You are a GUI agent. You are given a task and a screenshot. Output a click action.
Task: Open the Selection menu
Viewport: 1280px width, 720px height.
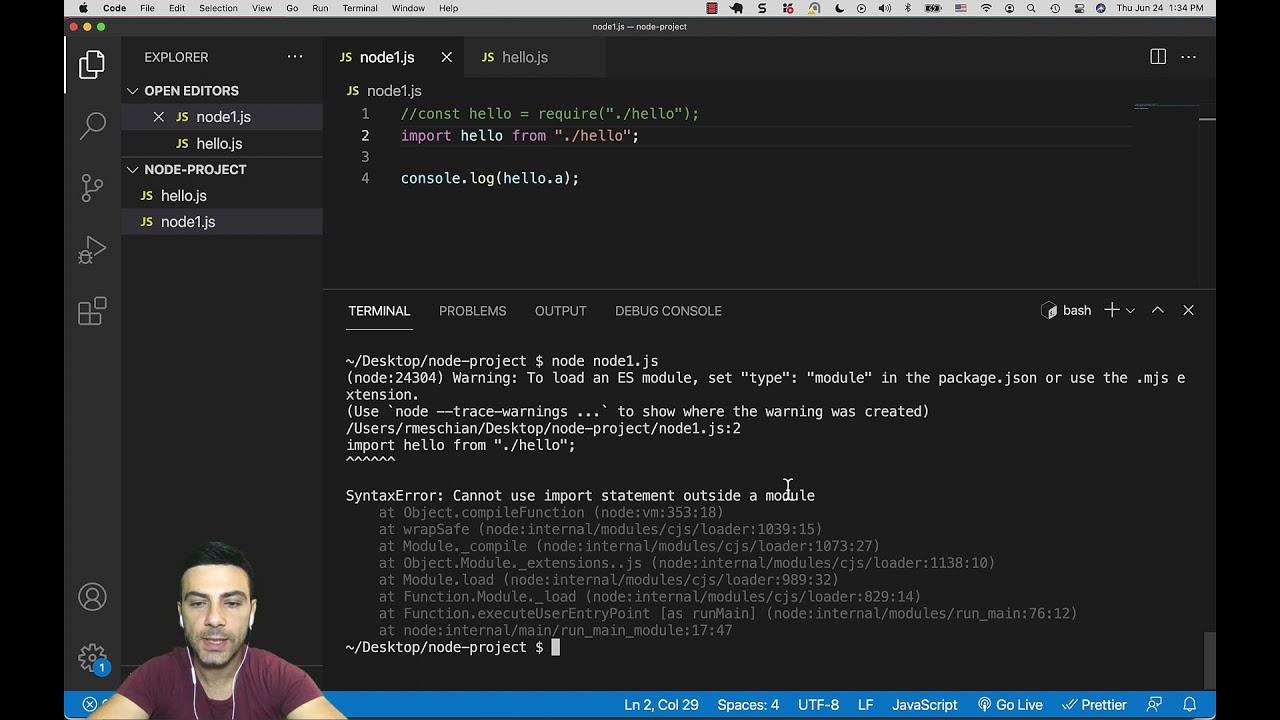coord(218,8)
